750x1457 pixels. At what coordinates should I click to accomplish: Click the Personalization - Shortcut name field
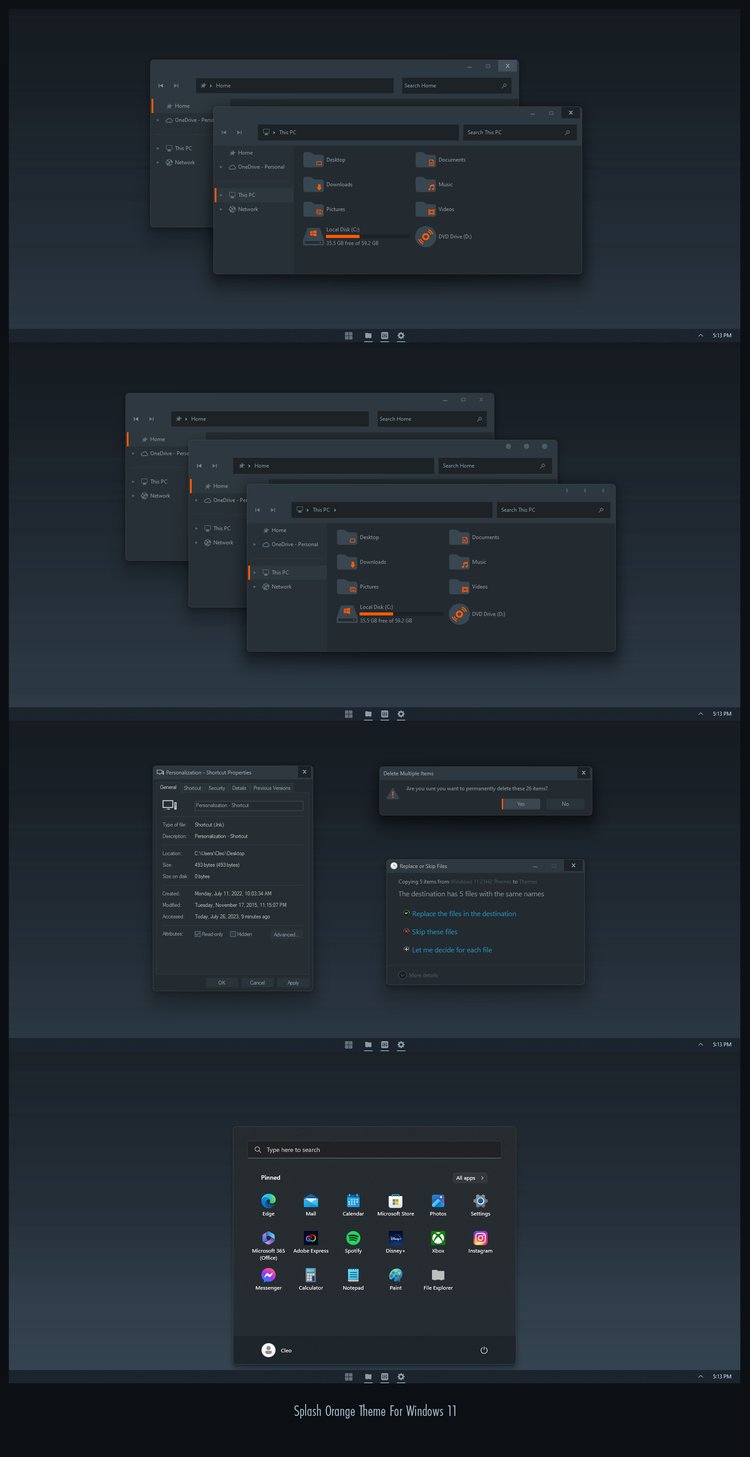(x=248, y=805)
